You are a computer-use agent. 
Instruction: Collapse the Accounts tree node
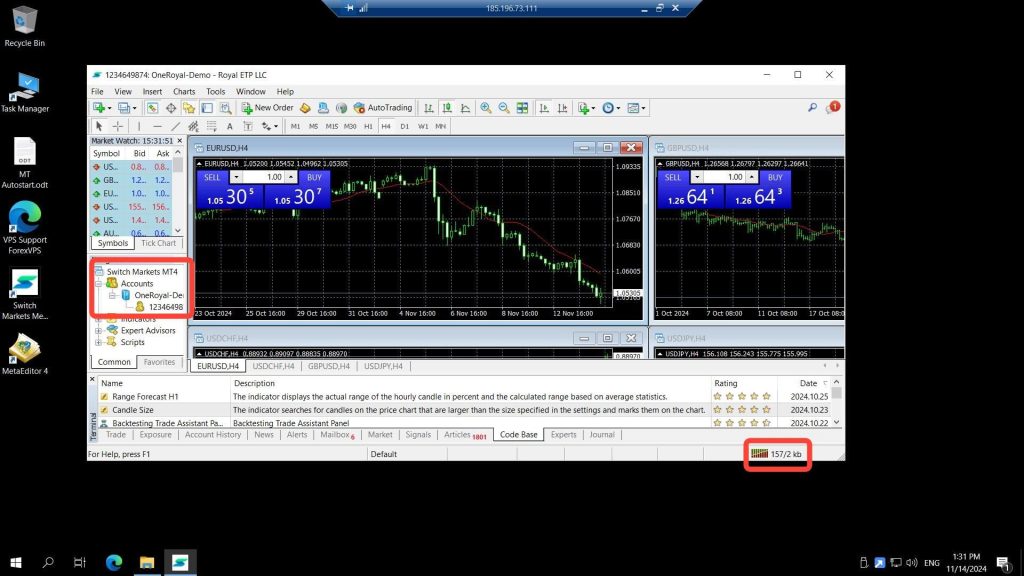pyautogui.click(x=99, y=283)
